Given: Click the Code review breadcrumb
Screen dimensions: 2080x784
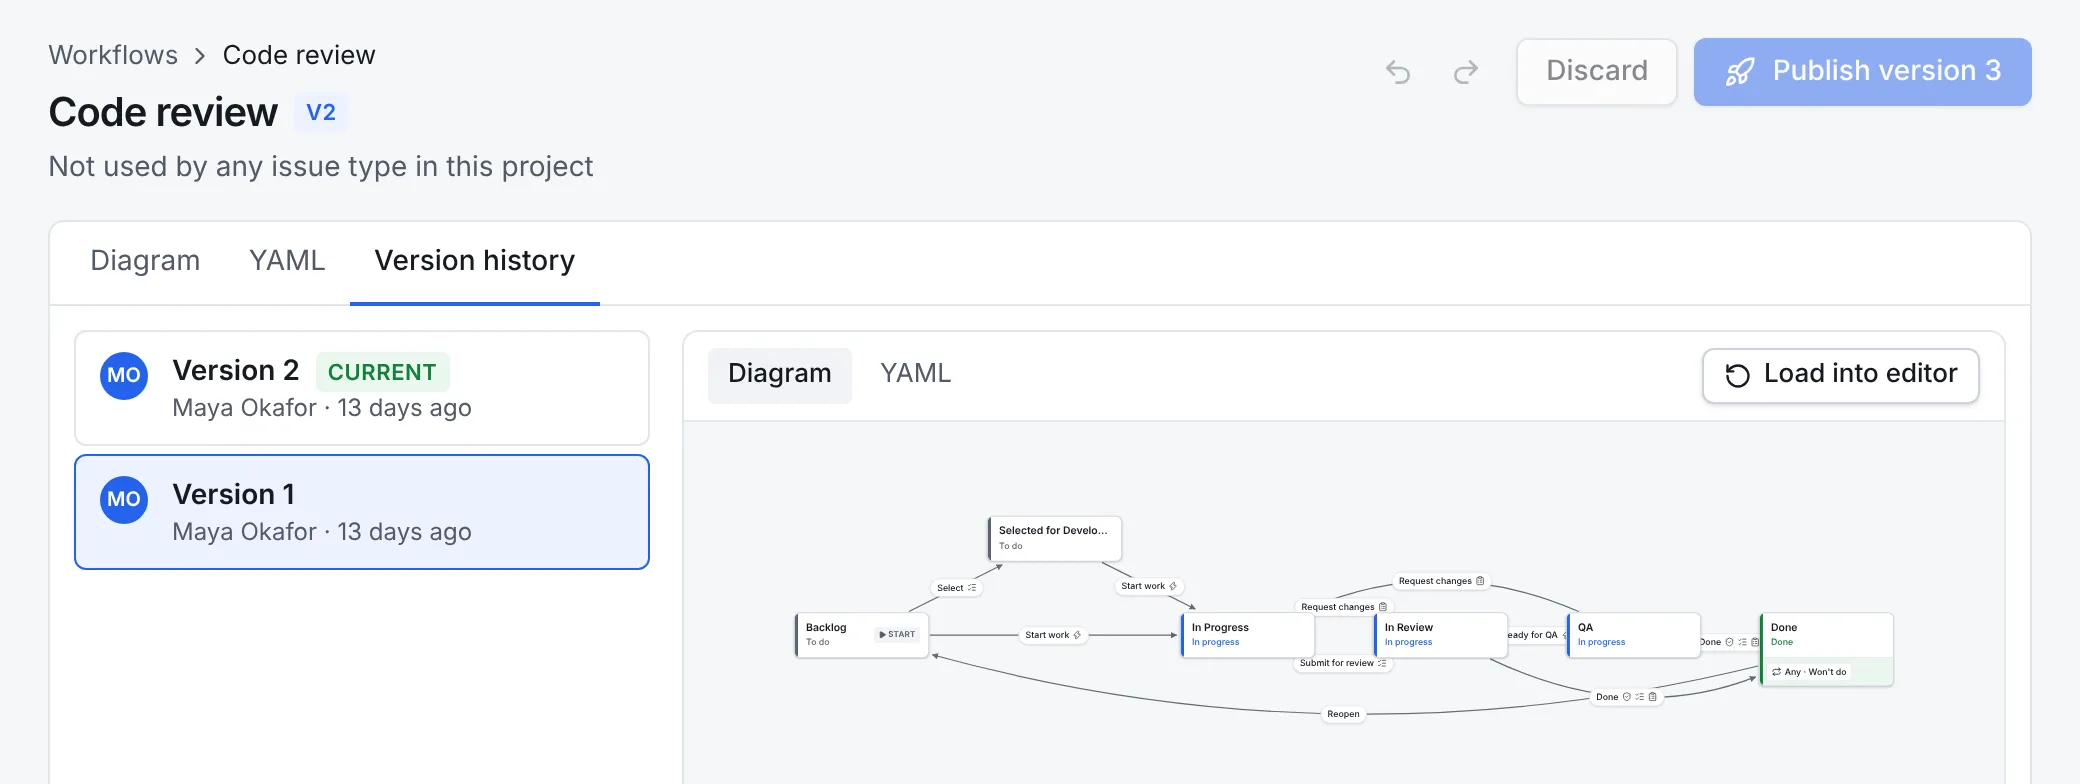Looking at the screenshot, I should click(299, 55).
